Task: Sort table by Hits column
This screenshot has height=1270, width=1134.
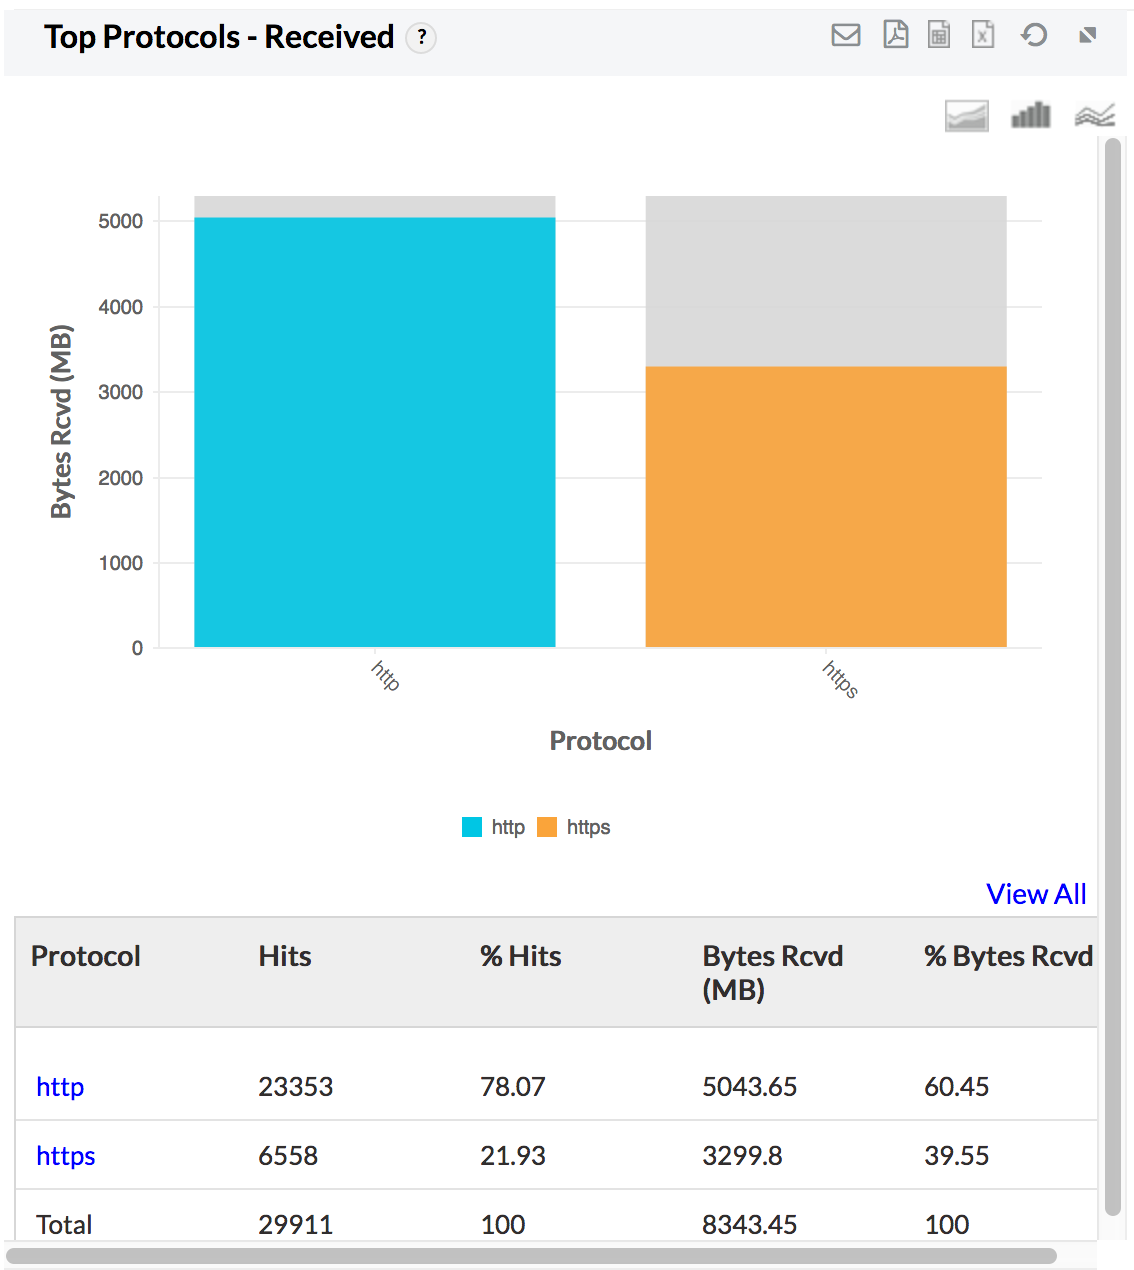Action: (x=285, y=957)
